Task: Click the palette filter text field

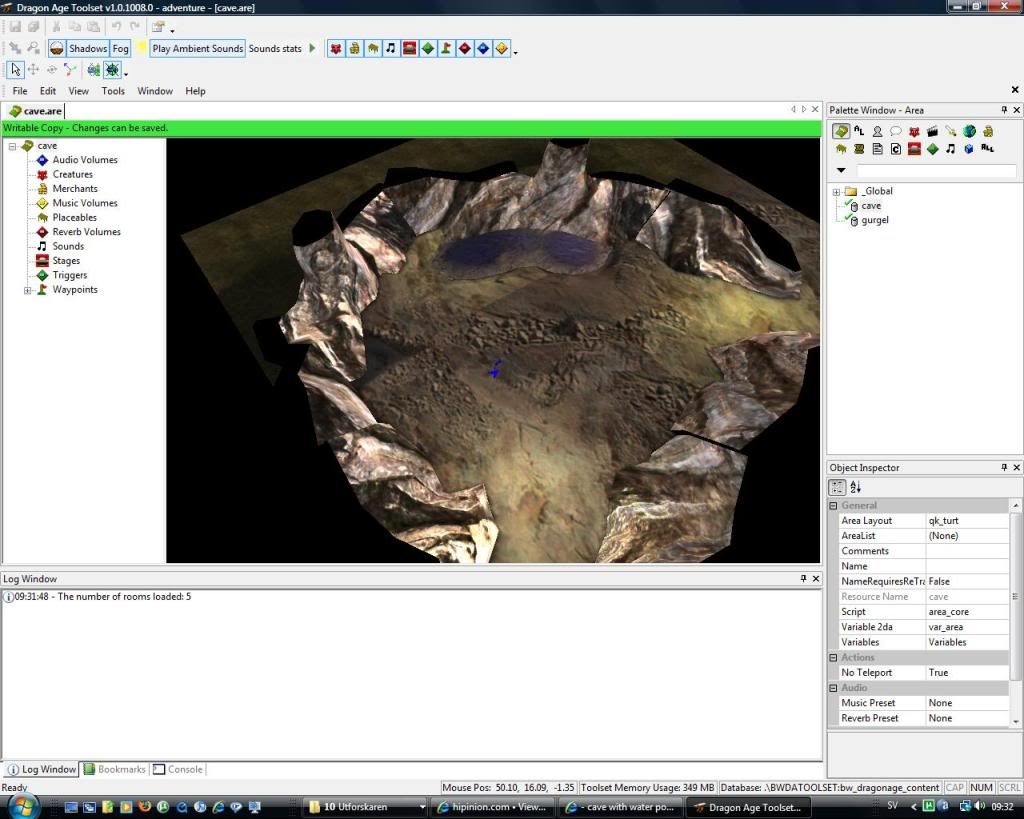Action: (935, 171)
